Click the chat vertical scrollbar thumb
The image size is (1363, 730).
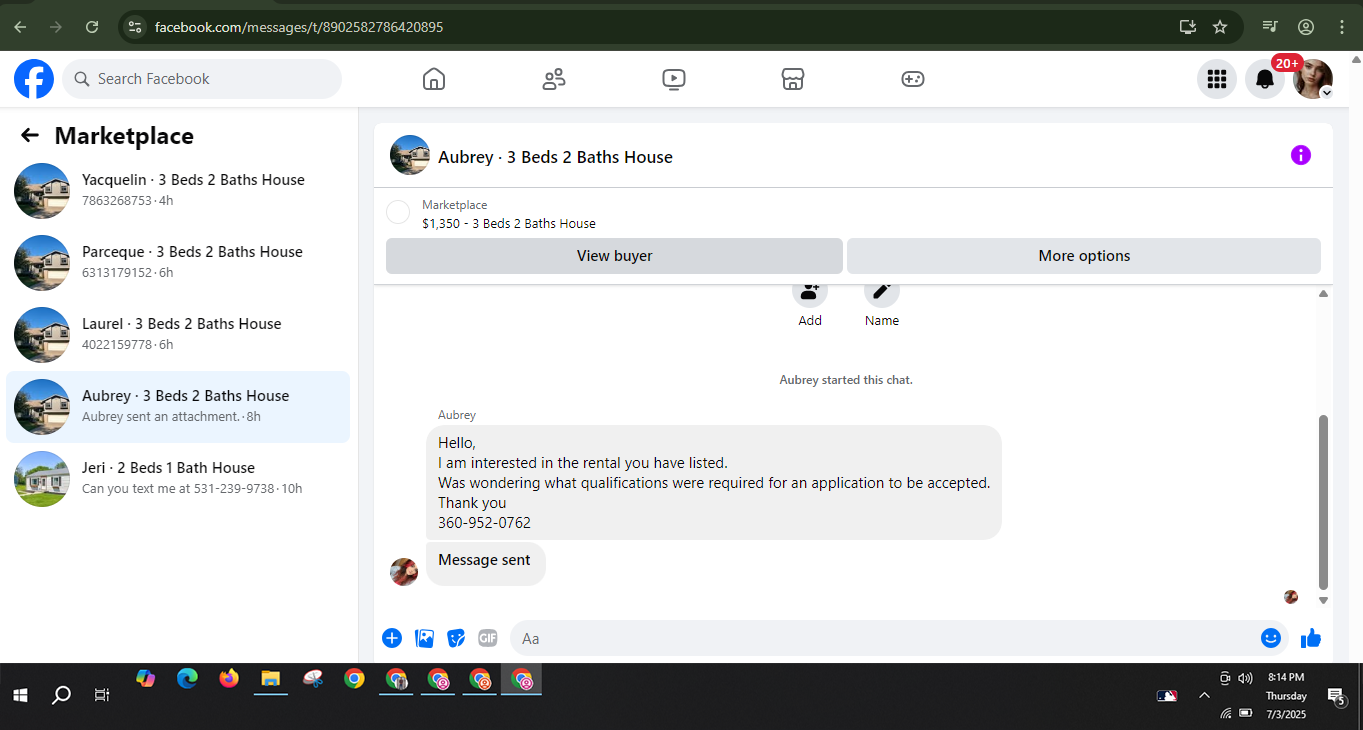click(x=1323, y=502)
